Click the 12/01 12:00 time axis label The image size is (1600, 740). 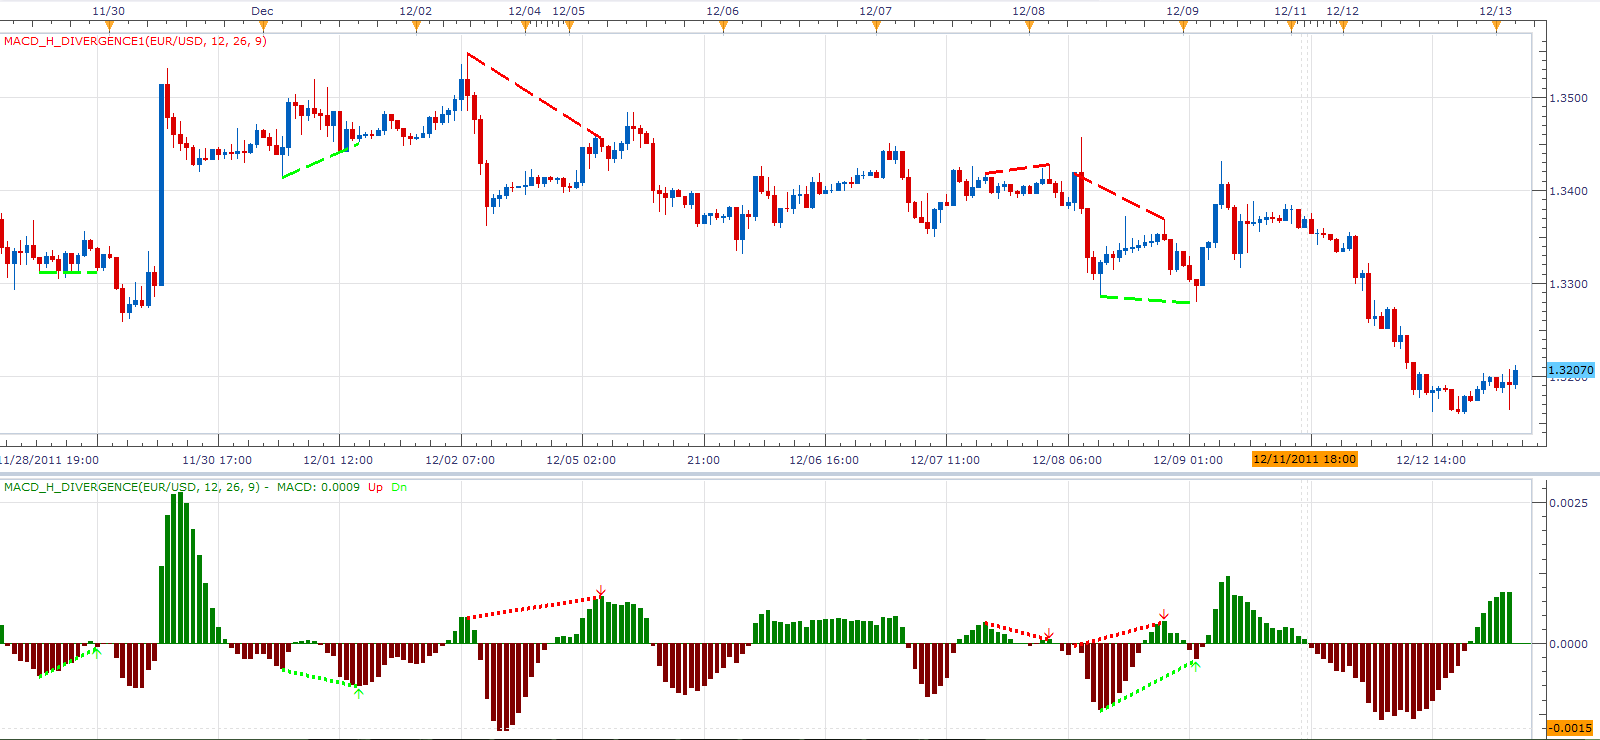coord(338,460)
